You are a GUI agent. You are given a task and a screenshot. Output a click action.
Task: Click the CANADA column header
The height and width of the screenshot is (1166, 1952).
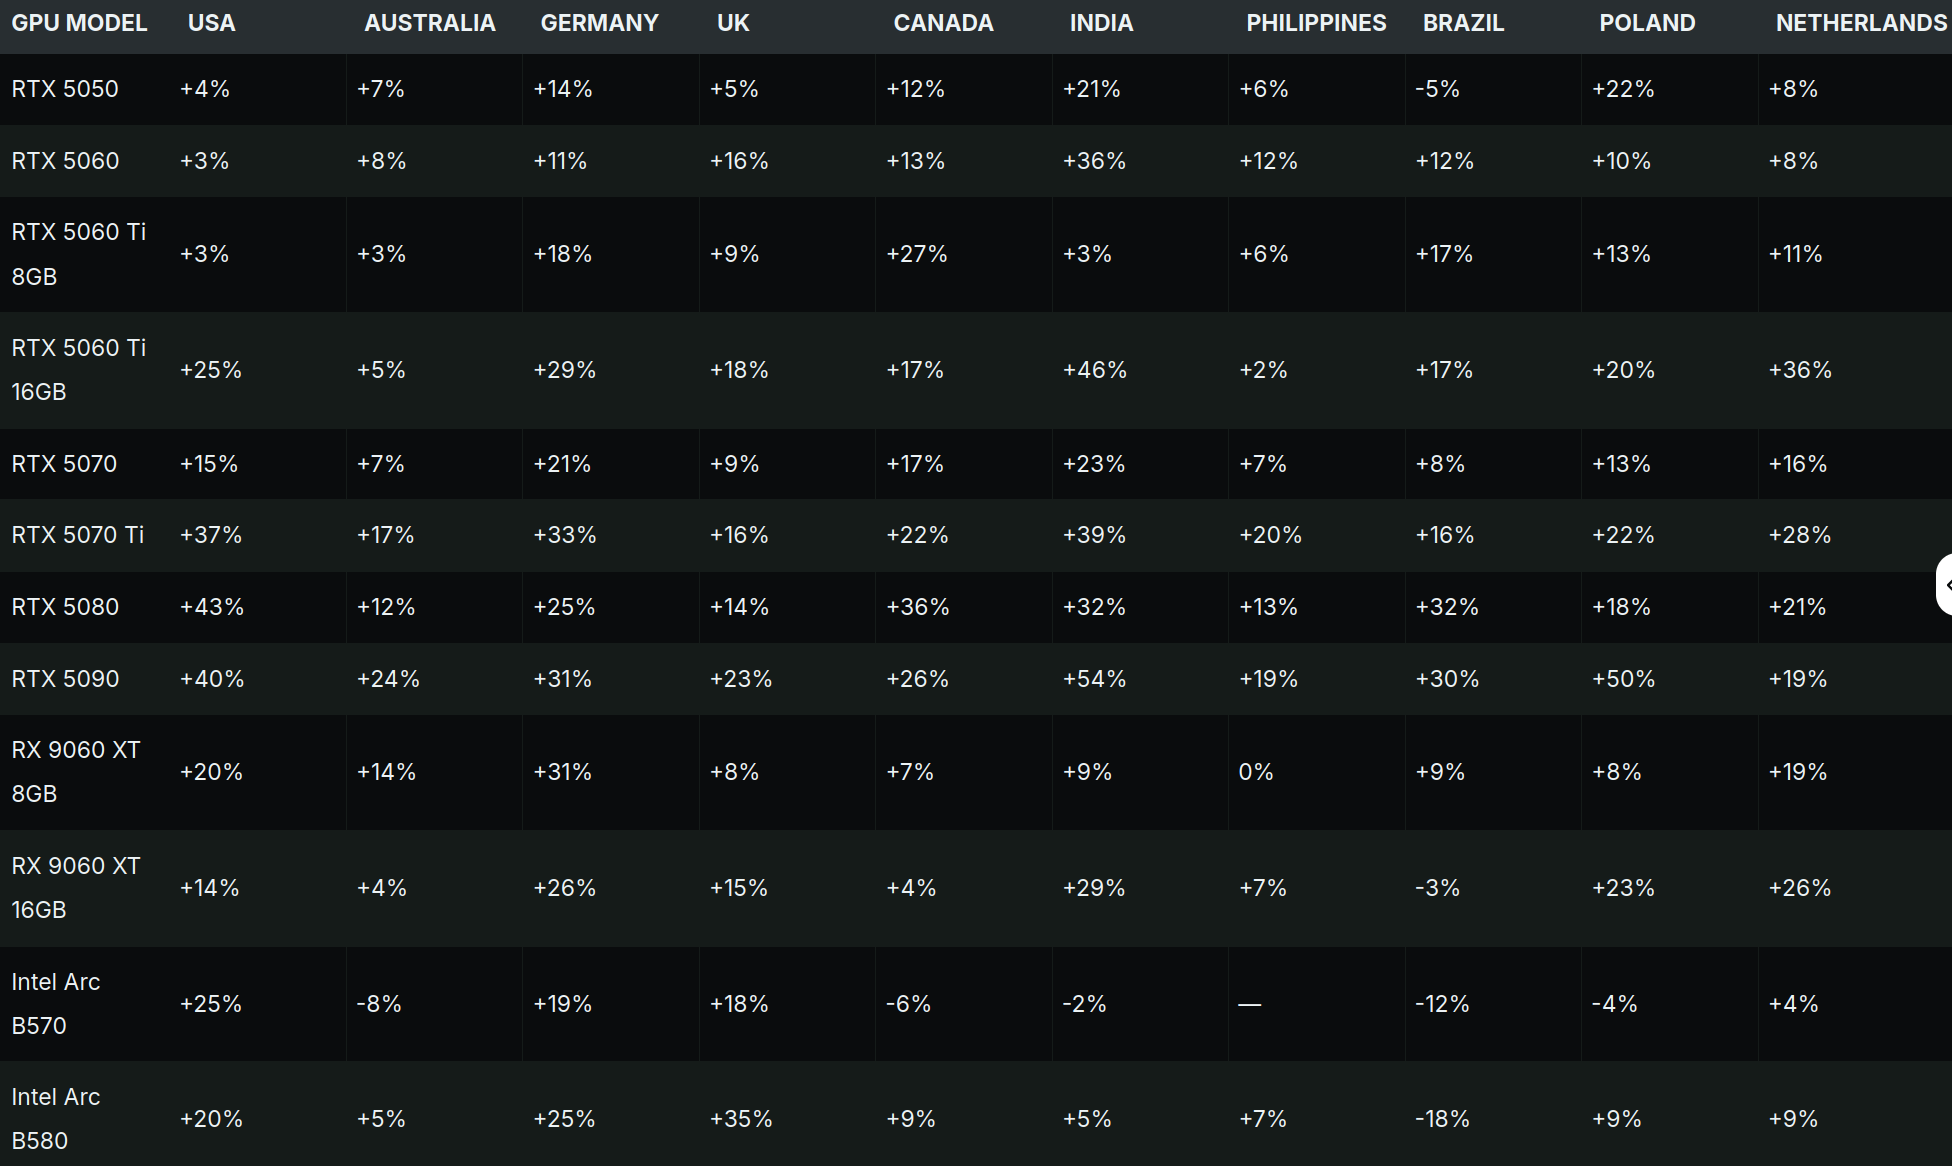[943, 23]
